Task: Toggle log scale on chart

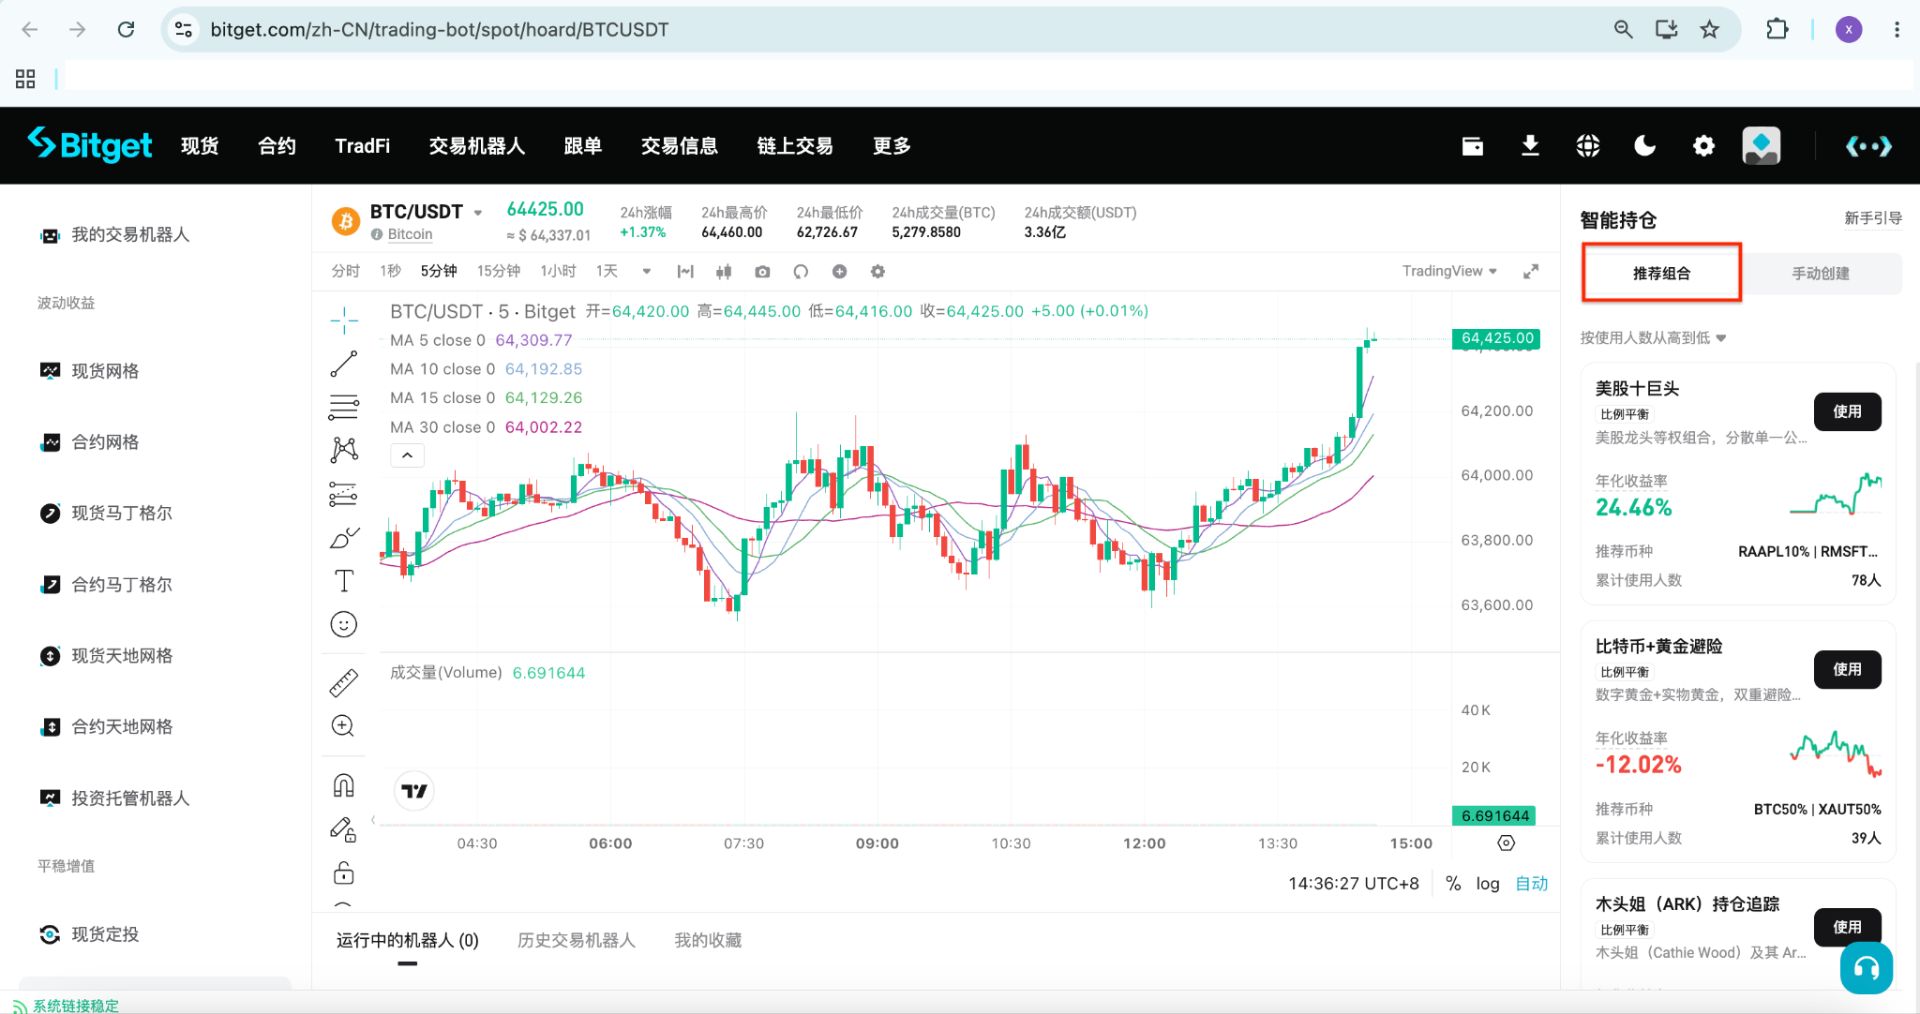Action: 1488,884
